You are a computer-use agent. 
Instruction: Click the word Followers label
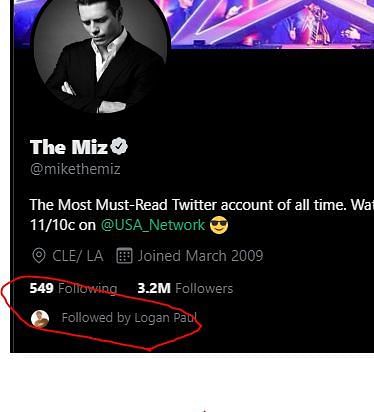[204, 288]
